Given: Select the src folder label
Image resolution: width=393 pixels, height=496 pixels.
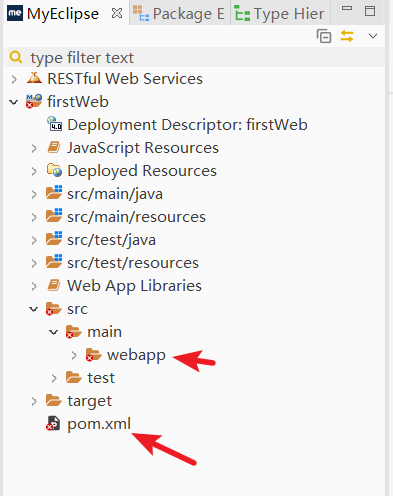Looking at the screenshot, I should click(78, 309).
